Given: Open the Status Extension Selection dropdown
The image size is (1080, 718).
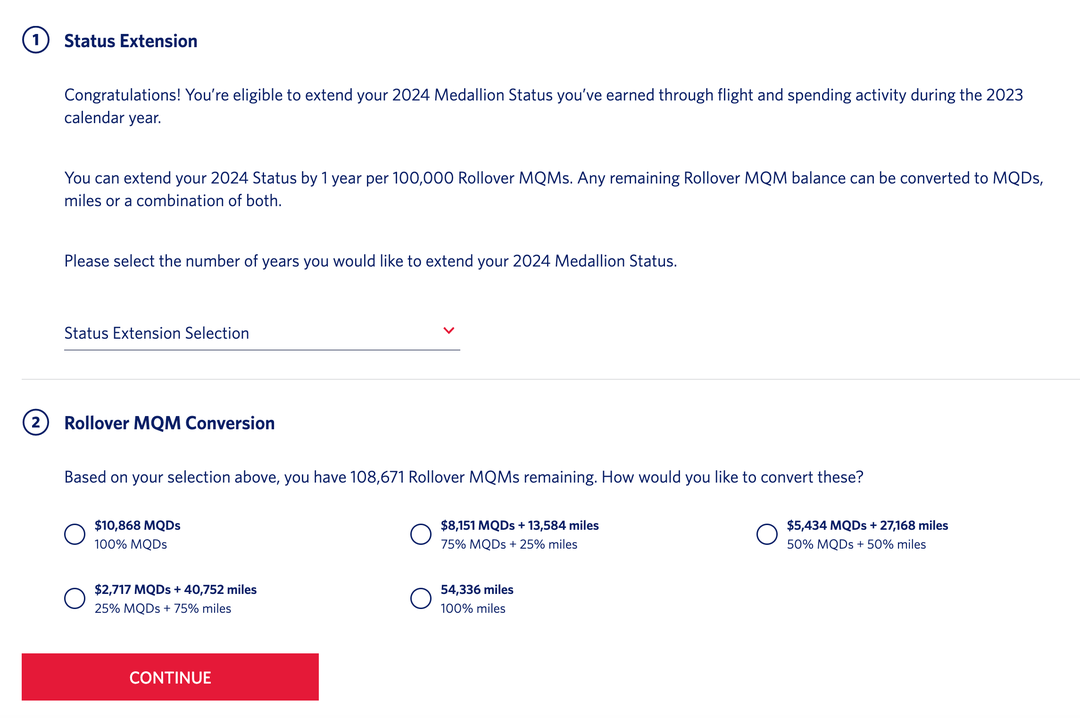Looking at the screenshot, I should point(260,333).
